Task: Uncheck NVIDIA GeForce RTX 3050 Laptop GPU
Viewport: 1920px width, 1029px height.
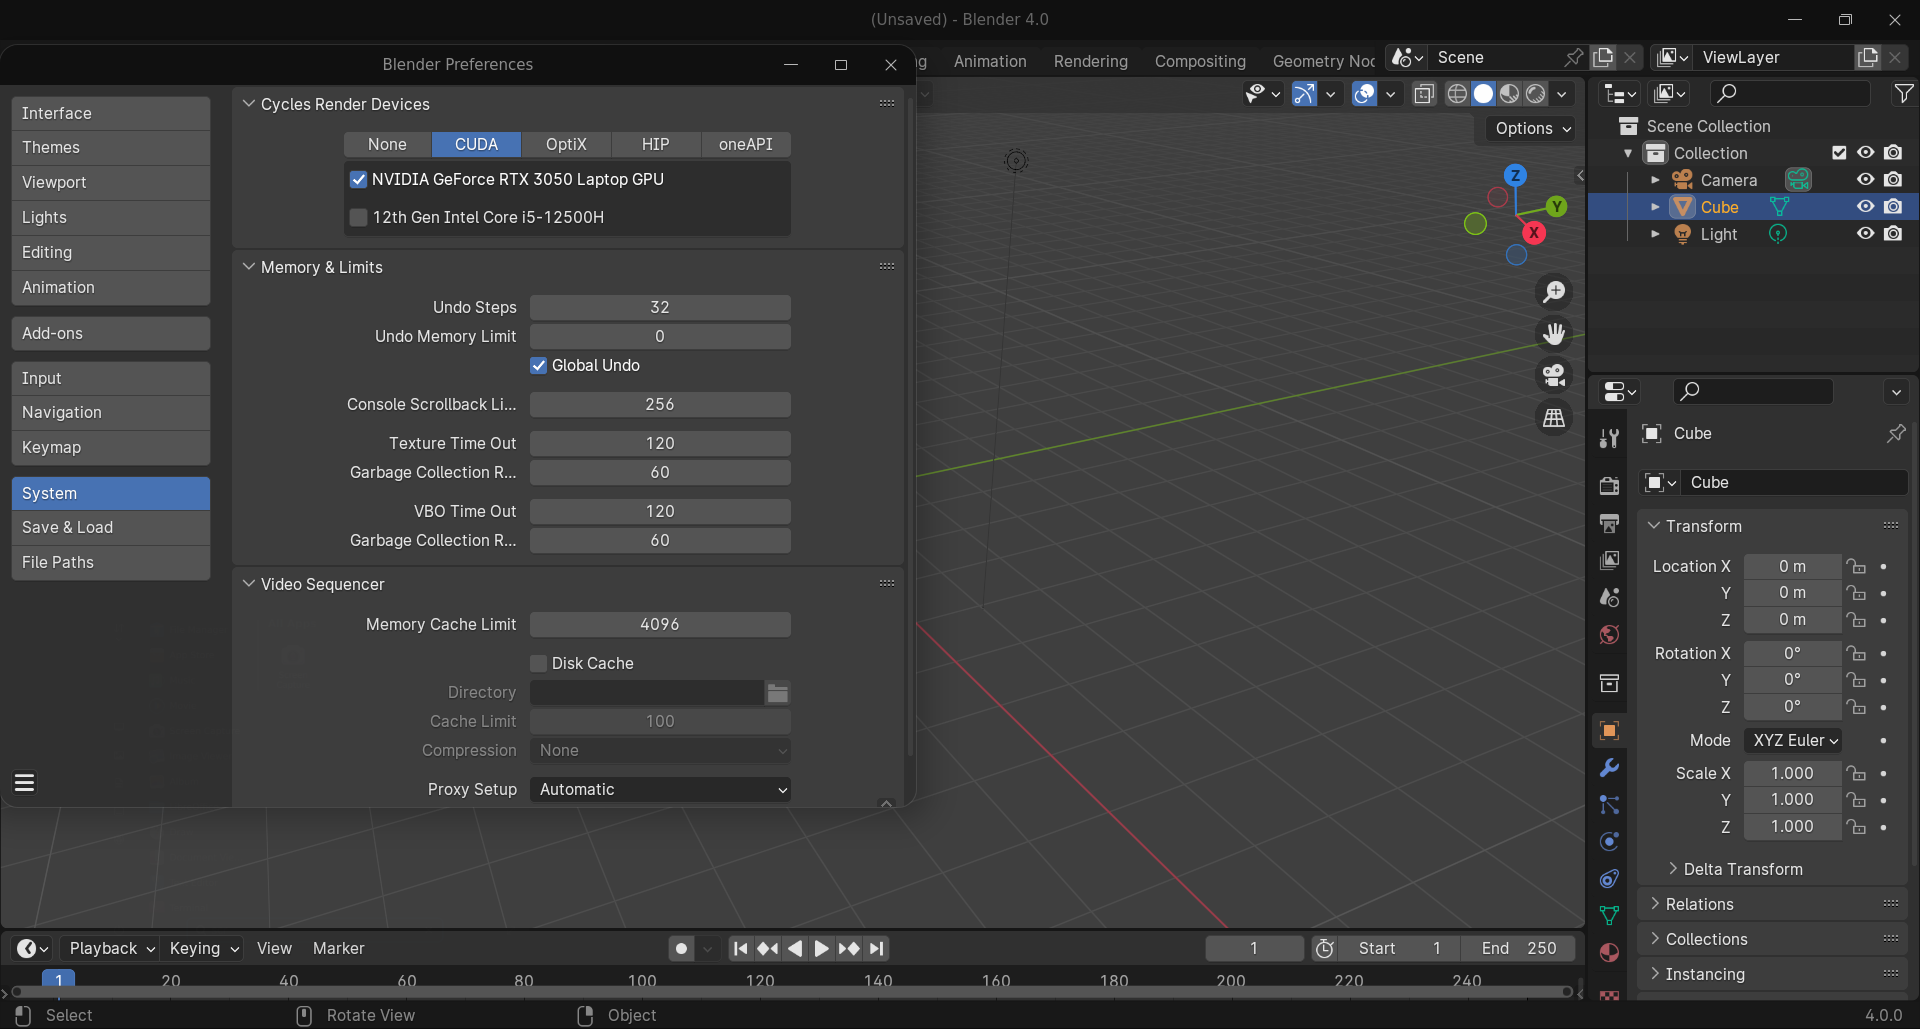Action: click(x=358, y=180)
